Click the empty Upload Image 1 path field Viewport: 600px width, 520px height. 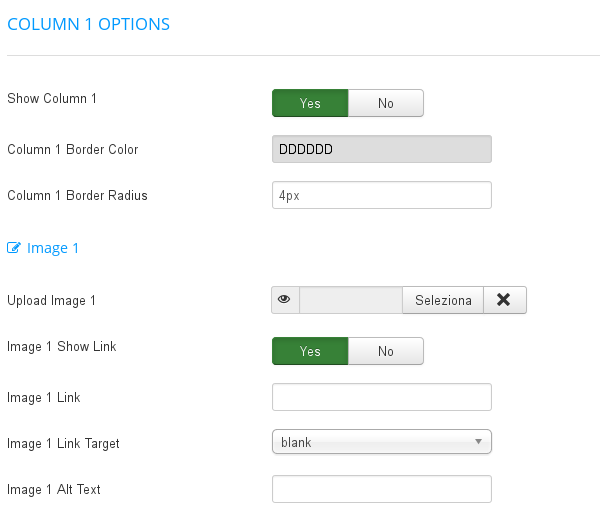point(351,300)
